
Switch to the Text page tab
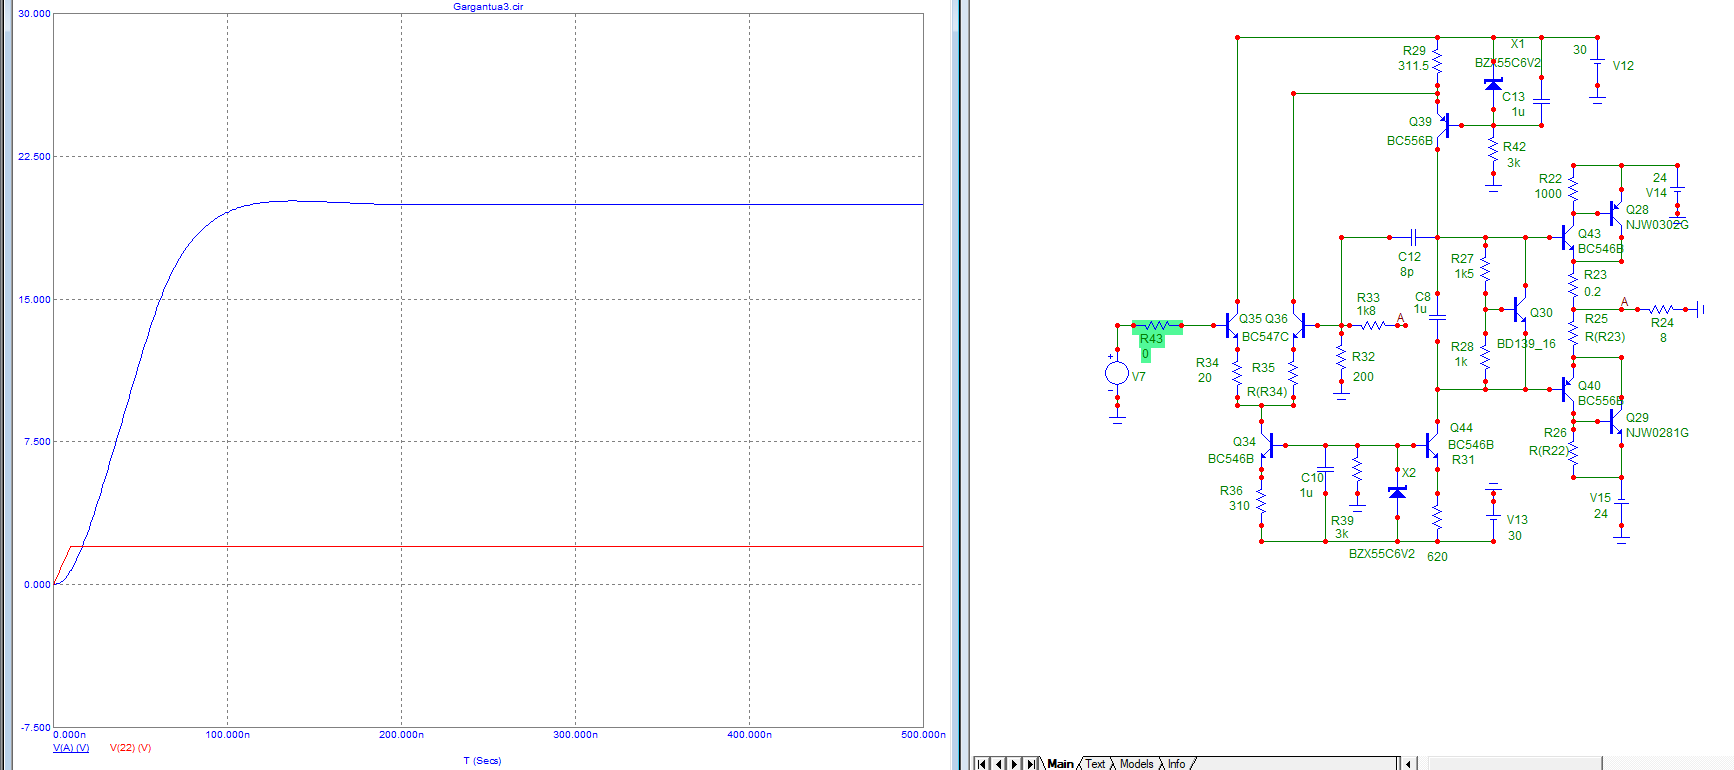click(1096, 763)
